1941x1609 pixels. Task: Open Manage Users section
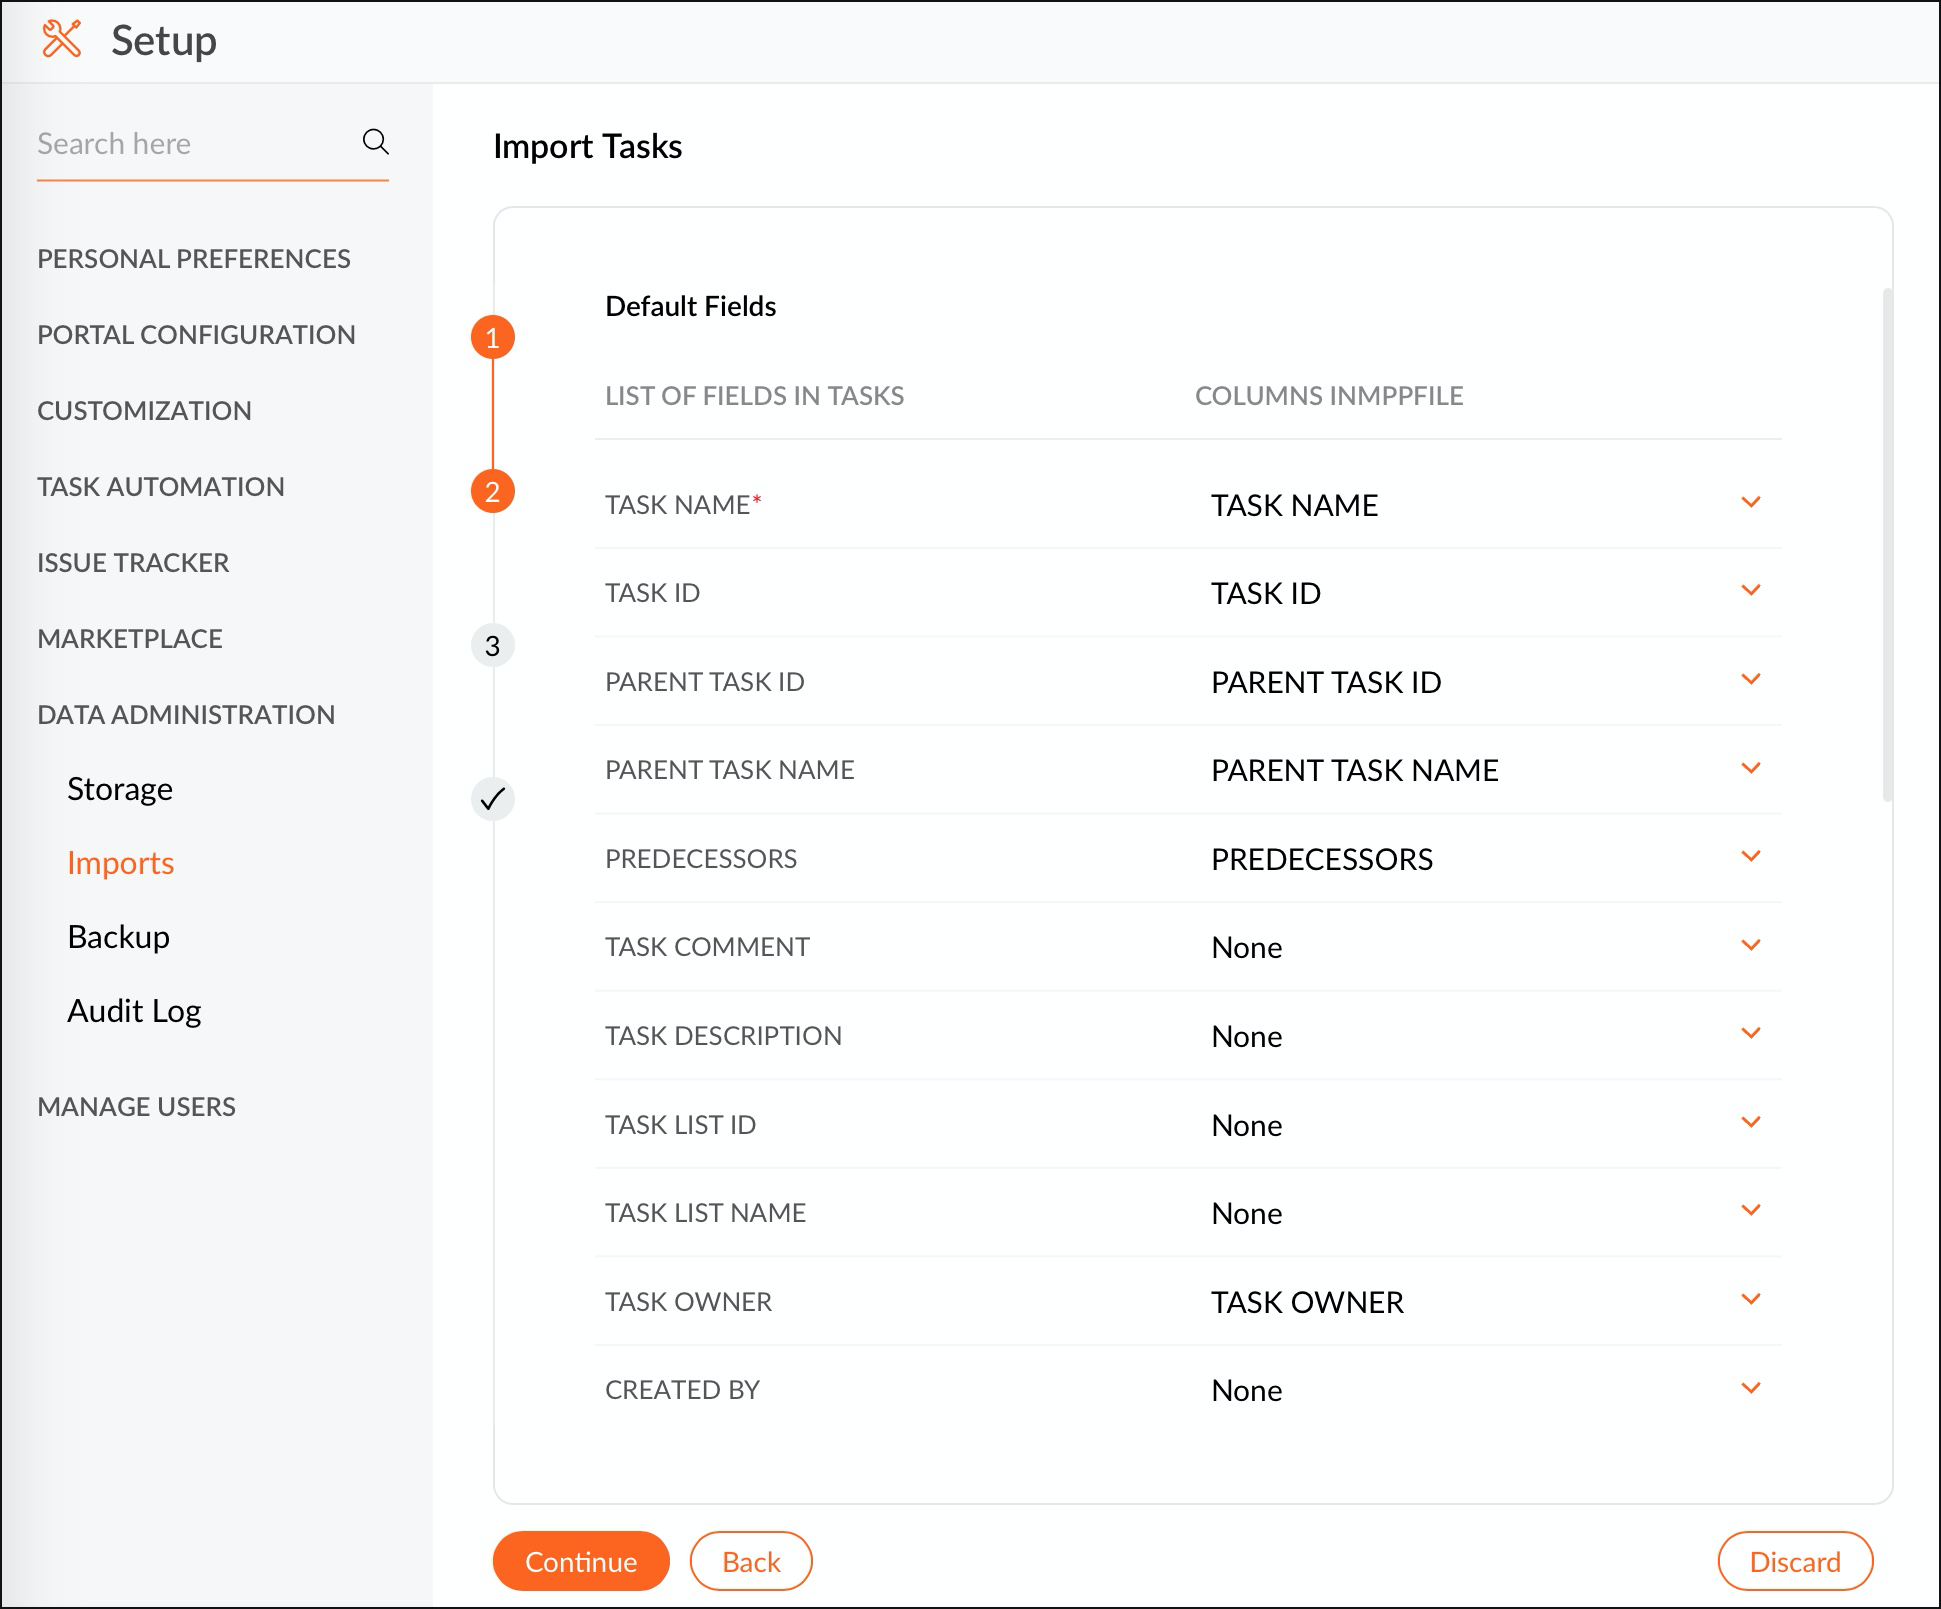click(136, 1107)
